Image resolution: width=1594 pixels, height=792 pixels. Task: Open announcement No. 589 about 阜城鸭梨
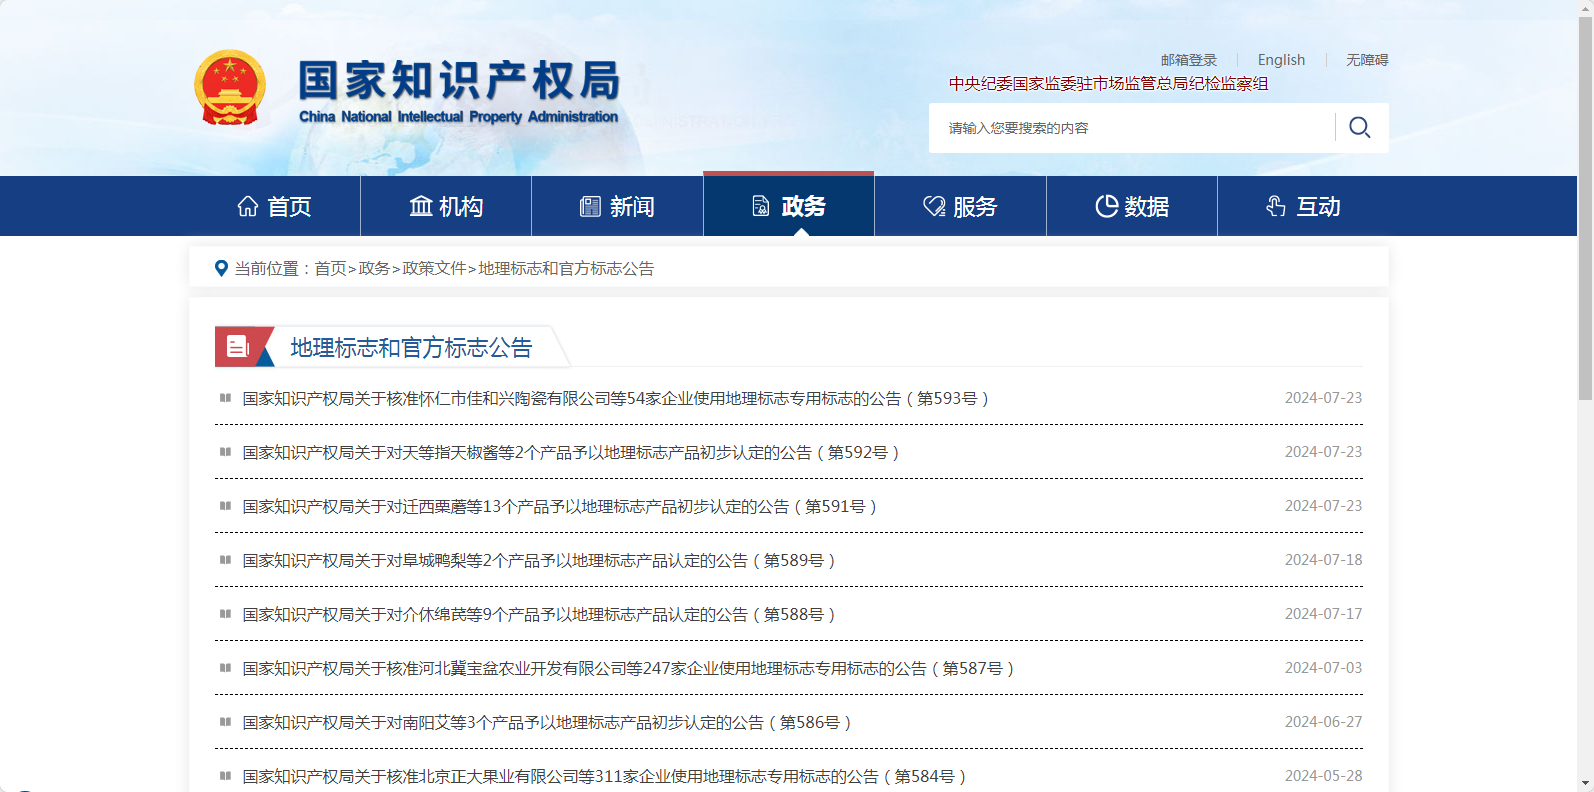(x=538, y=560)
